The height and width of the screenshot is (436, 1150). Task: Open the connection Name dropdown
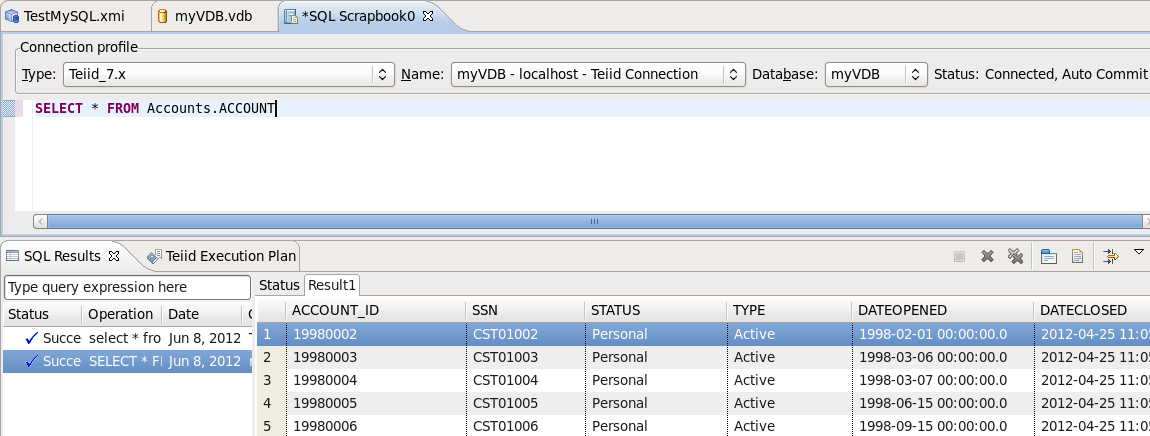[x=598, y=74]
